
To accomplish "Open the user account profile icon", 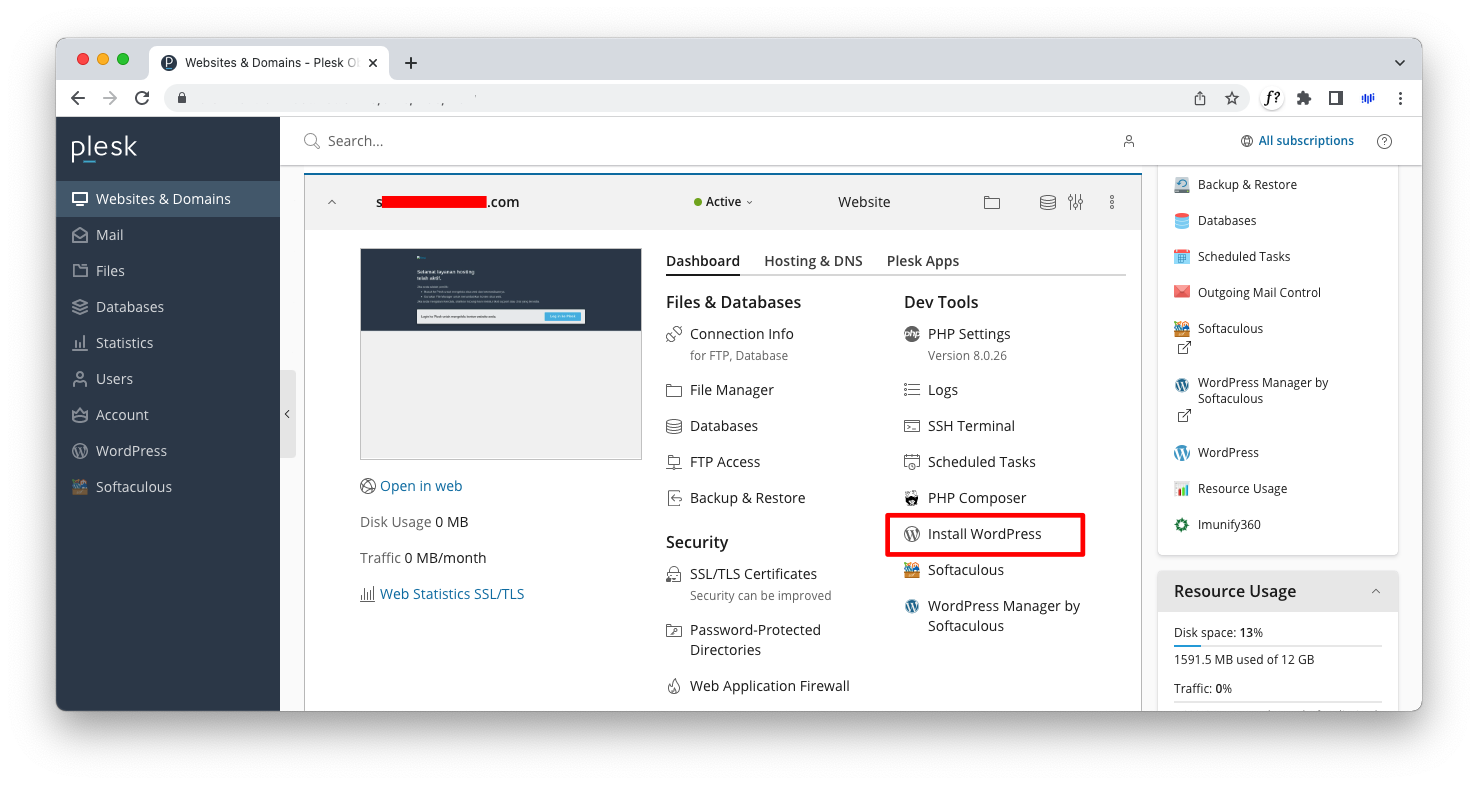I will click(1128, 141).
